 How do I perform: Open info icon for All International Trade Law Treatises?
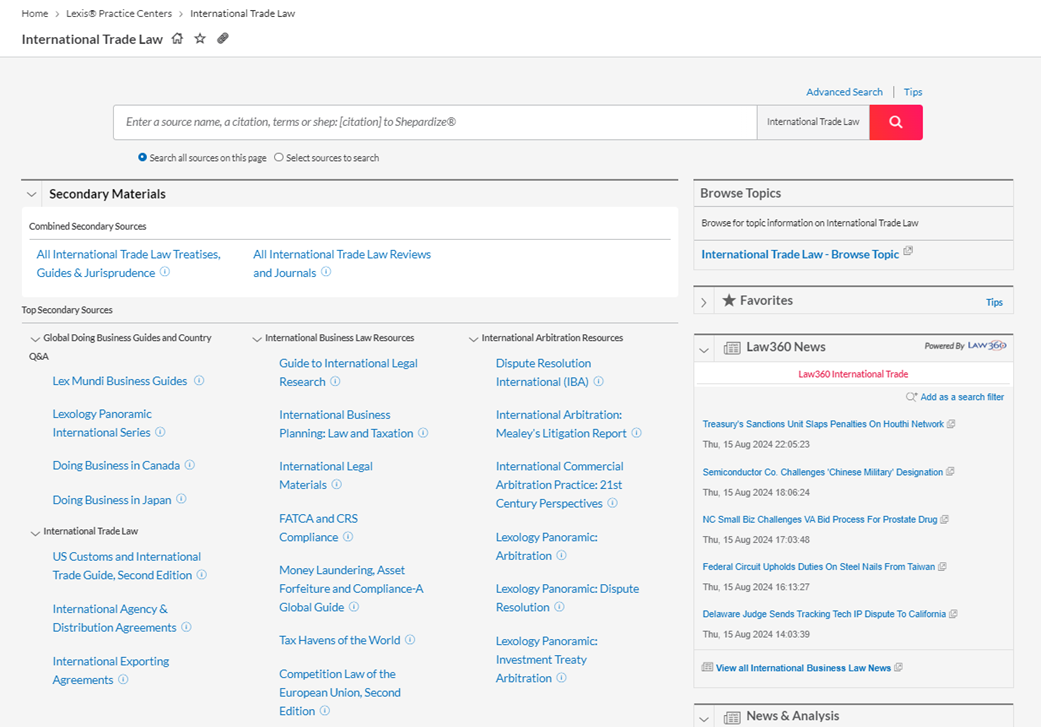pyautogui.click(x=165, y=272)
